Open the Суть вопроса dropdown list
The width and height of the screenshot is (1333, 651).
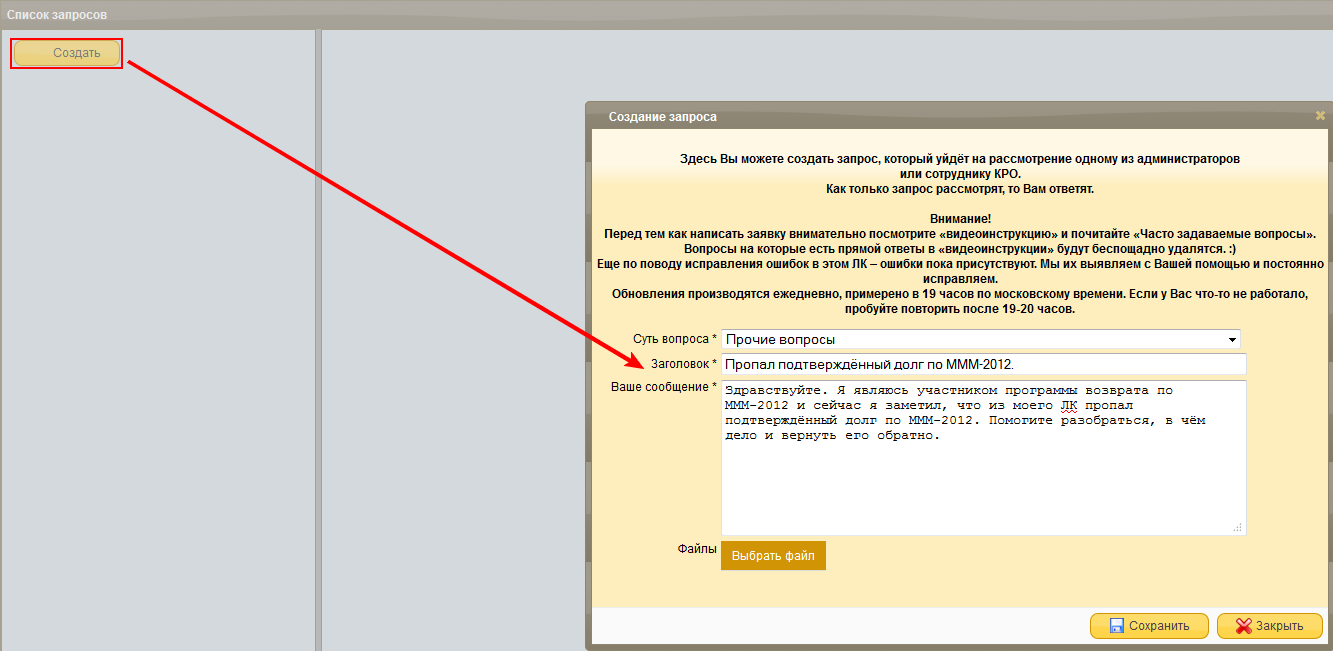(x=980, y=339)
